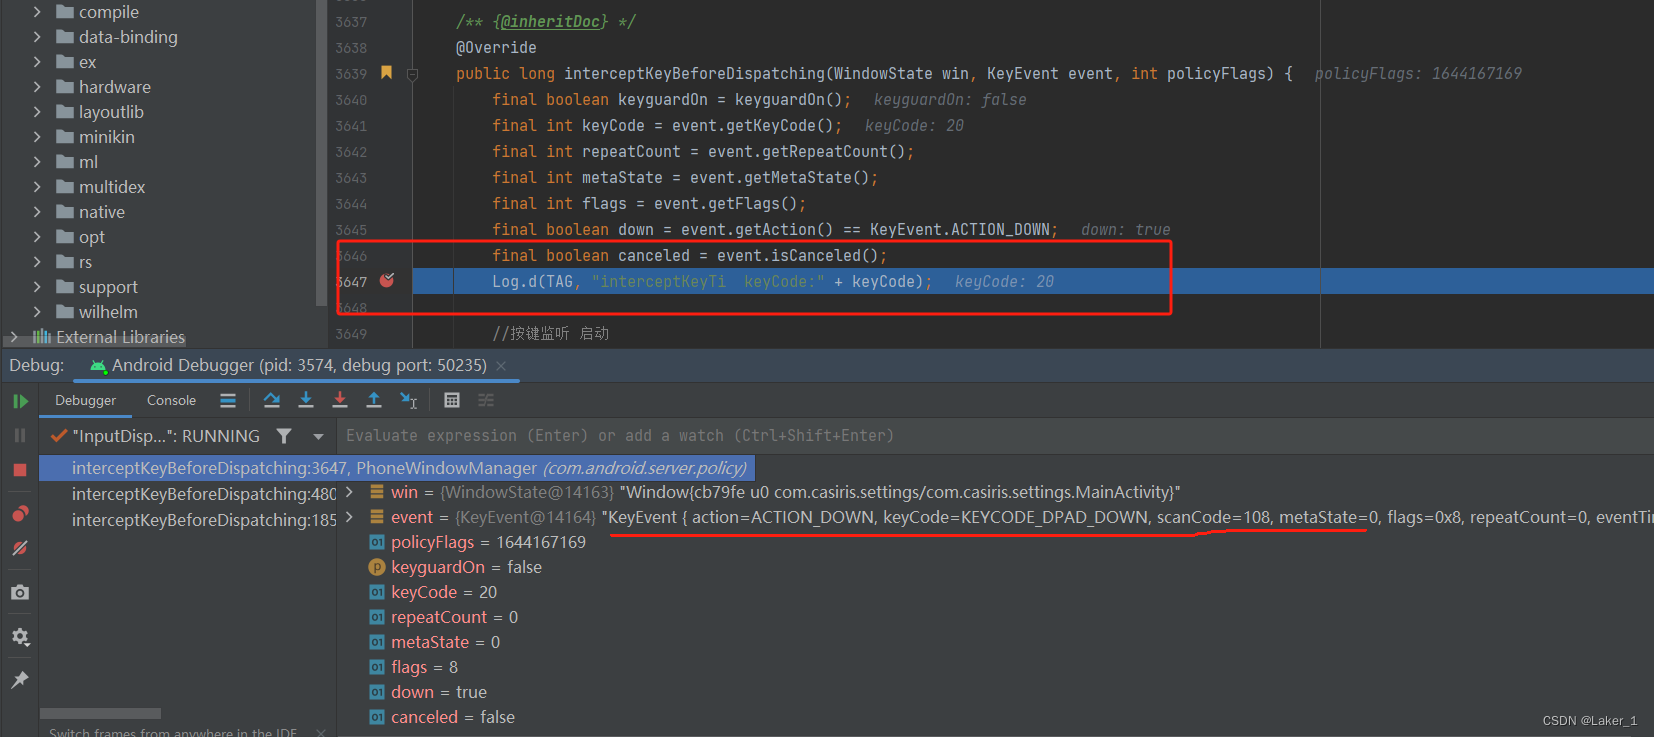Image resolution: width=1654 pixels, height=737 pixels.
Task: Switch to the Console tab
Action: (171, 401)
